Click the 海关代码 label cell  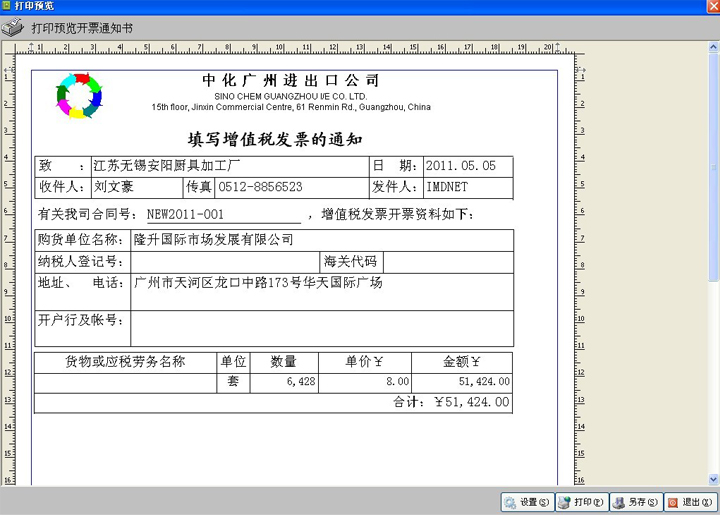(x=351, y=262)
